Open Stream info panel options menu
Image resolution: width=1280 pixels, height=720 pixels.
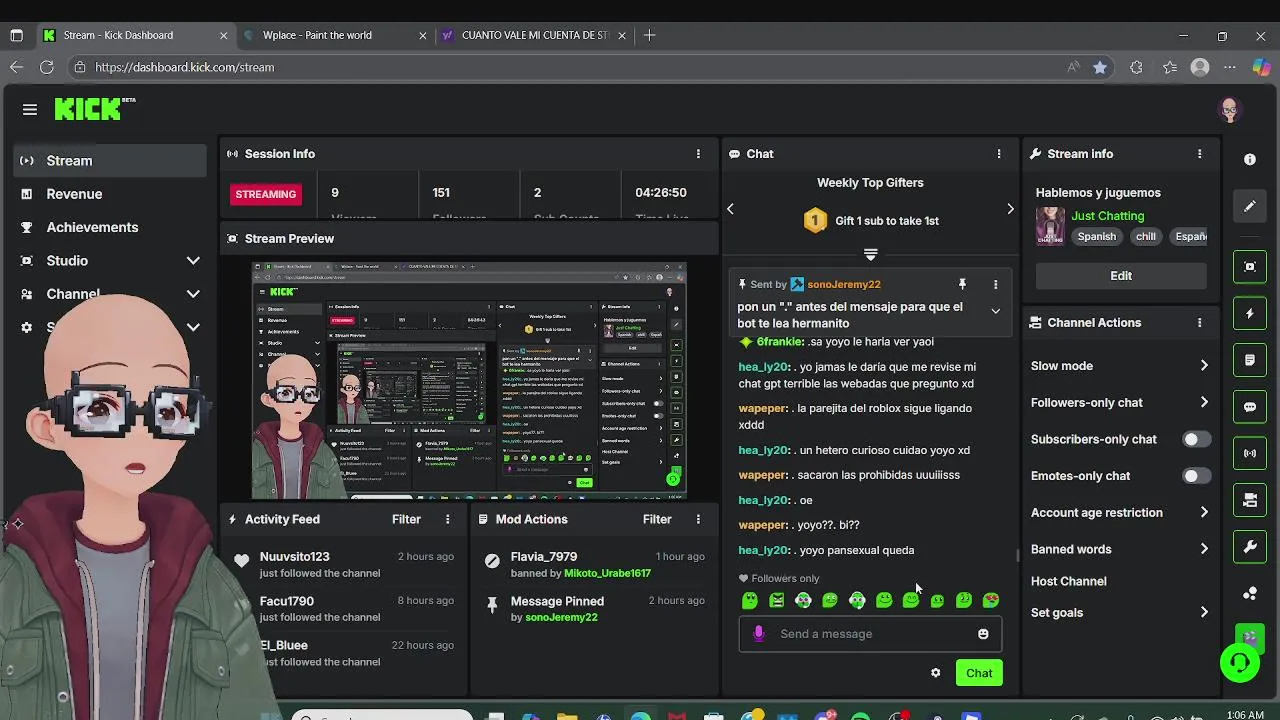(1199, 154)
